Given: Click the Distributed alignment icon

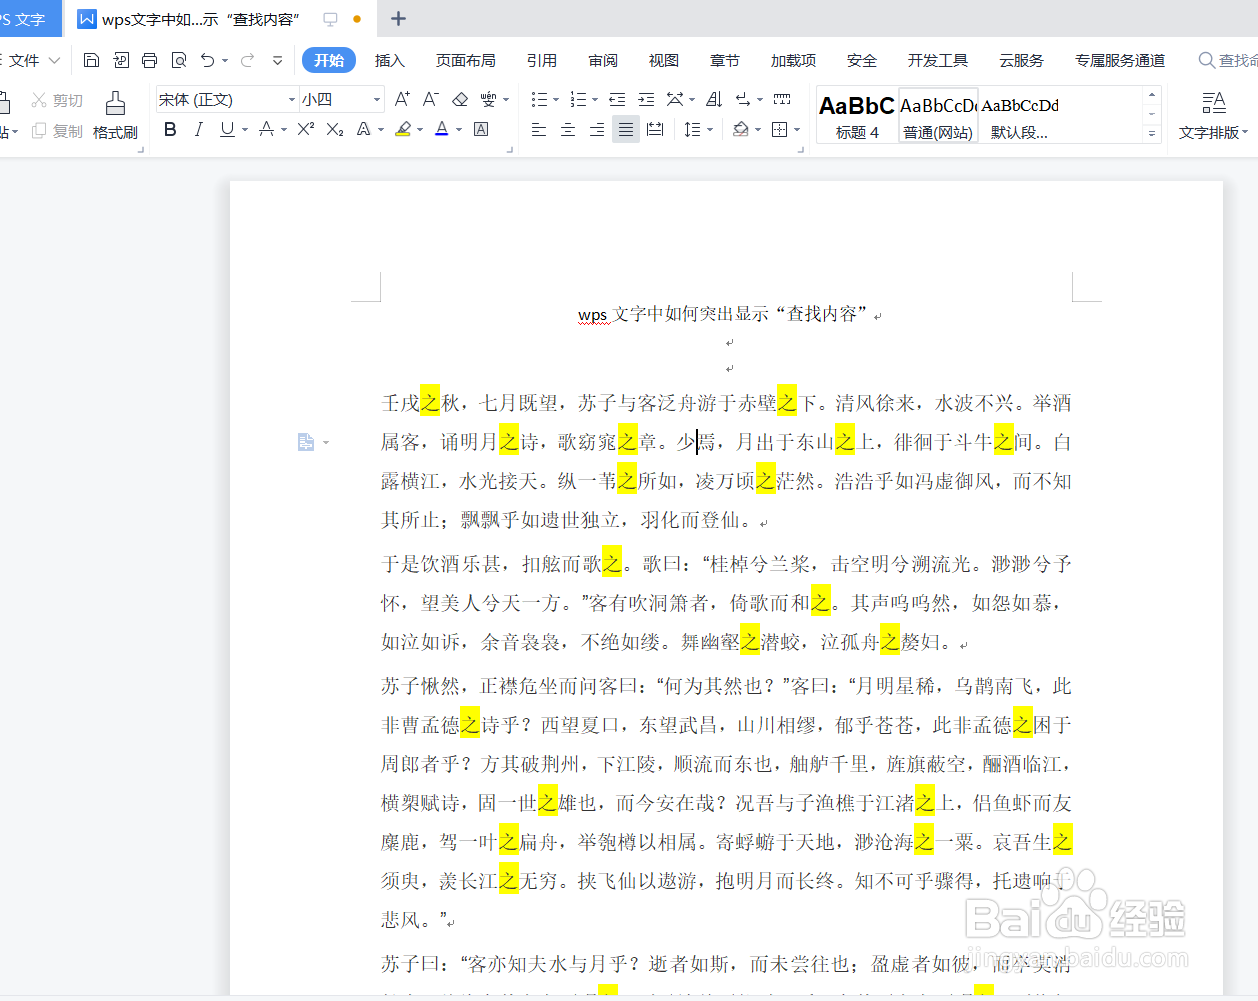Looking at the screenshot, I should 655,129.
